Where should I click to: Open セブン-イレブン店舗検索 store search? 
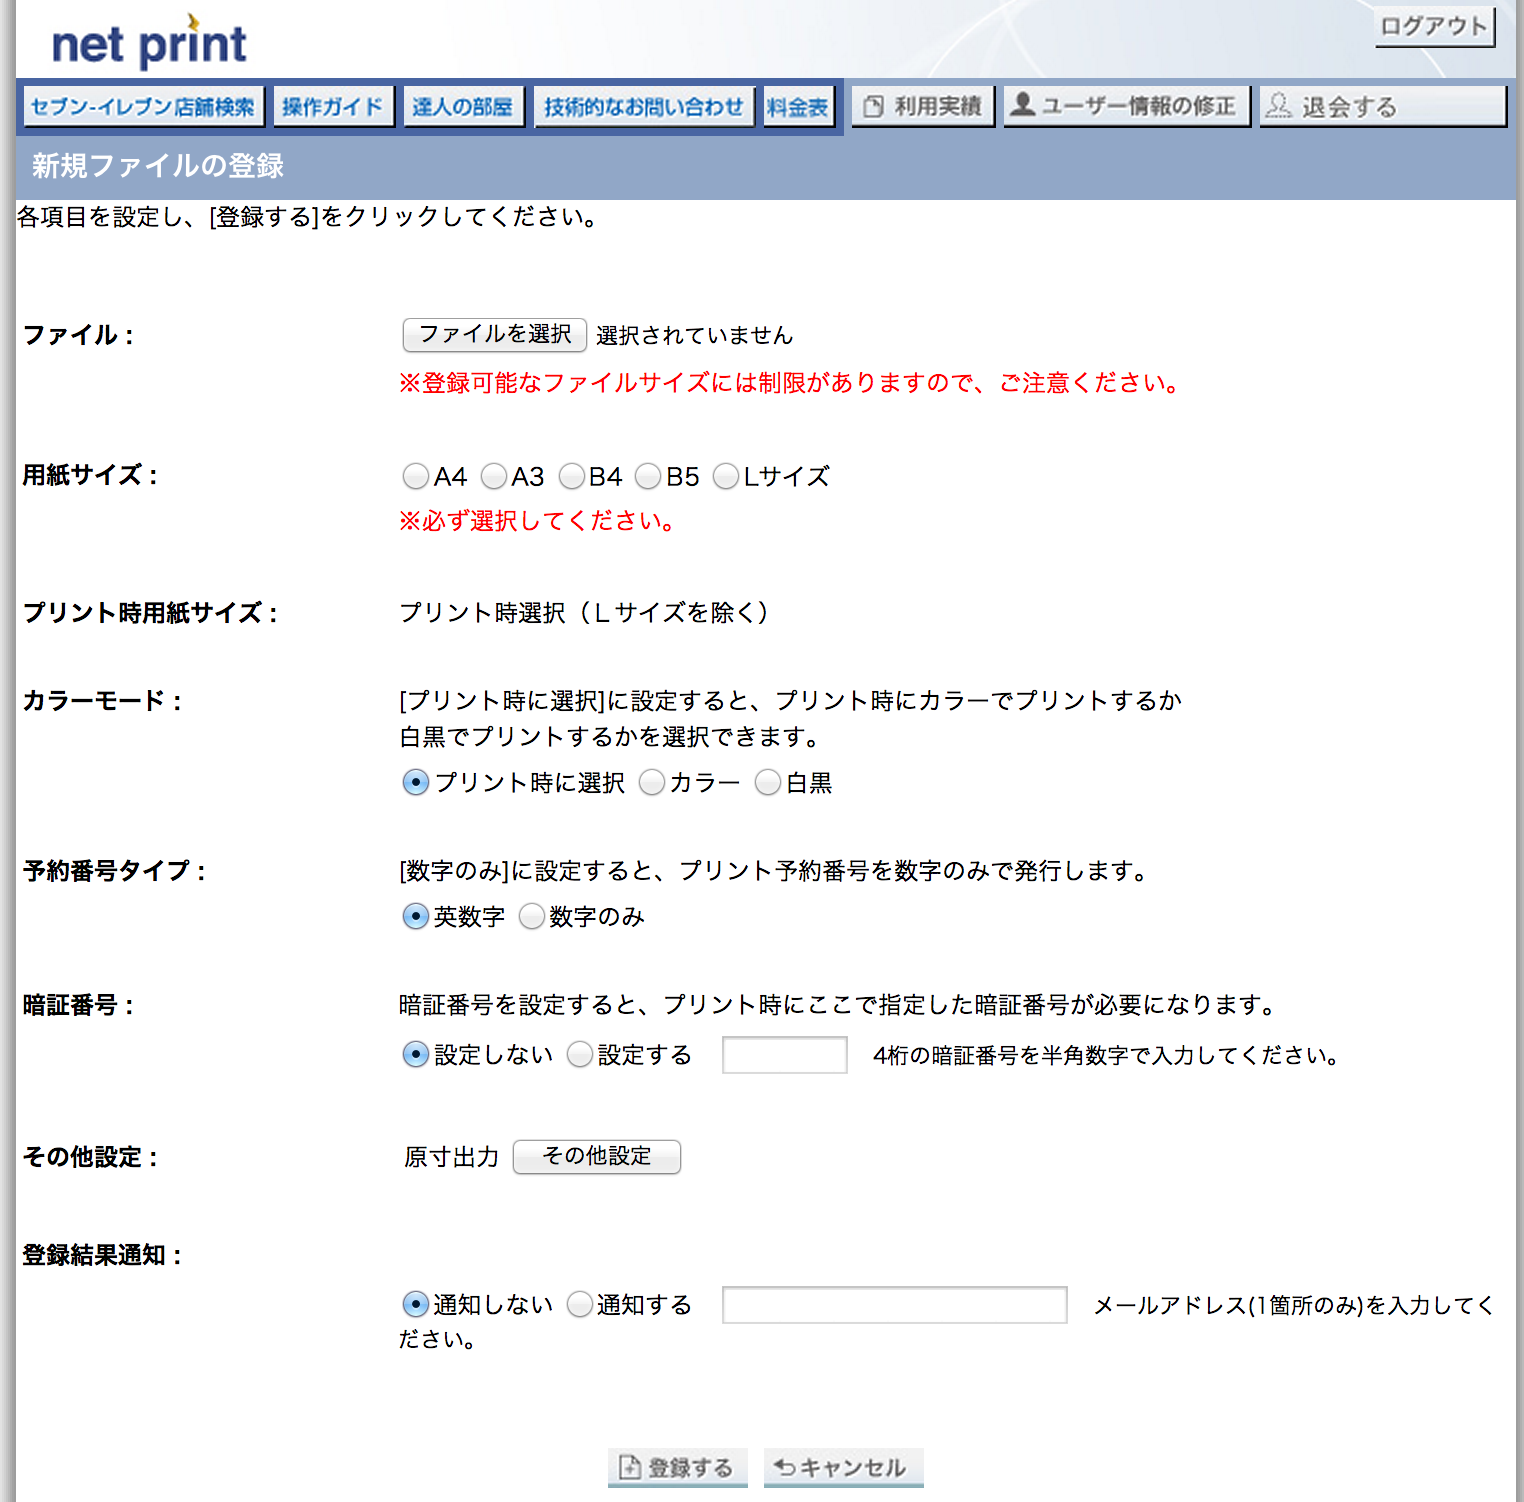click(x=143, y=107)
